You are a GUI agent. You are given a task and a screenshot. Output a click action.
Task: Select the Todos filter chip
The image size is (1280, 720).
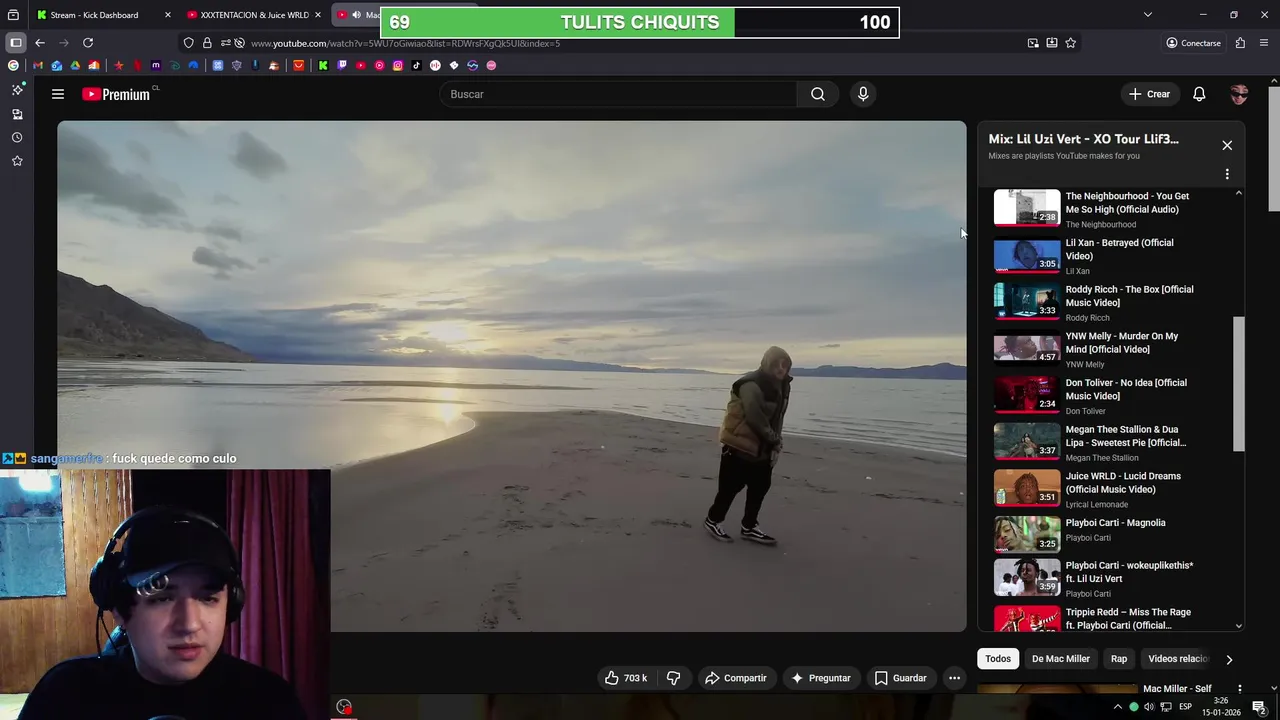(998, 659)
